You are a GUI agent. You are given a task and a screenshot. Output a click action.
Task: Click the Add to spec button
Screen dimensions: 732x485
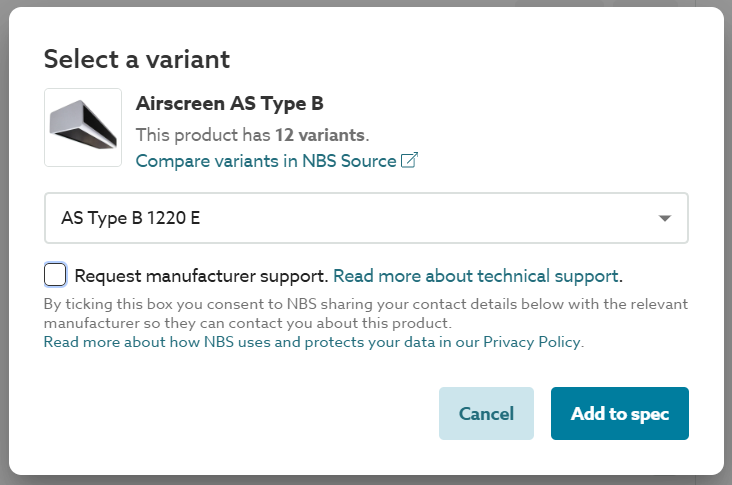point(619,413)
